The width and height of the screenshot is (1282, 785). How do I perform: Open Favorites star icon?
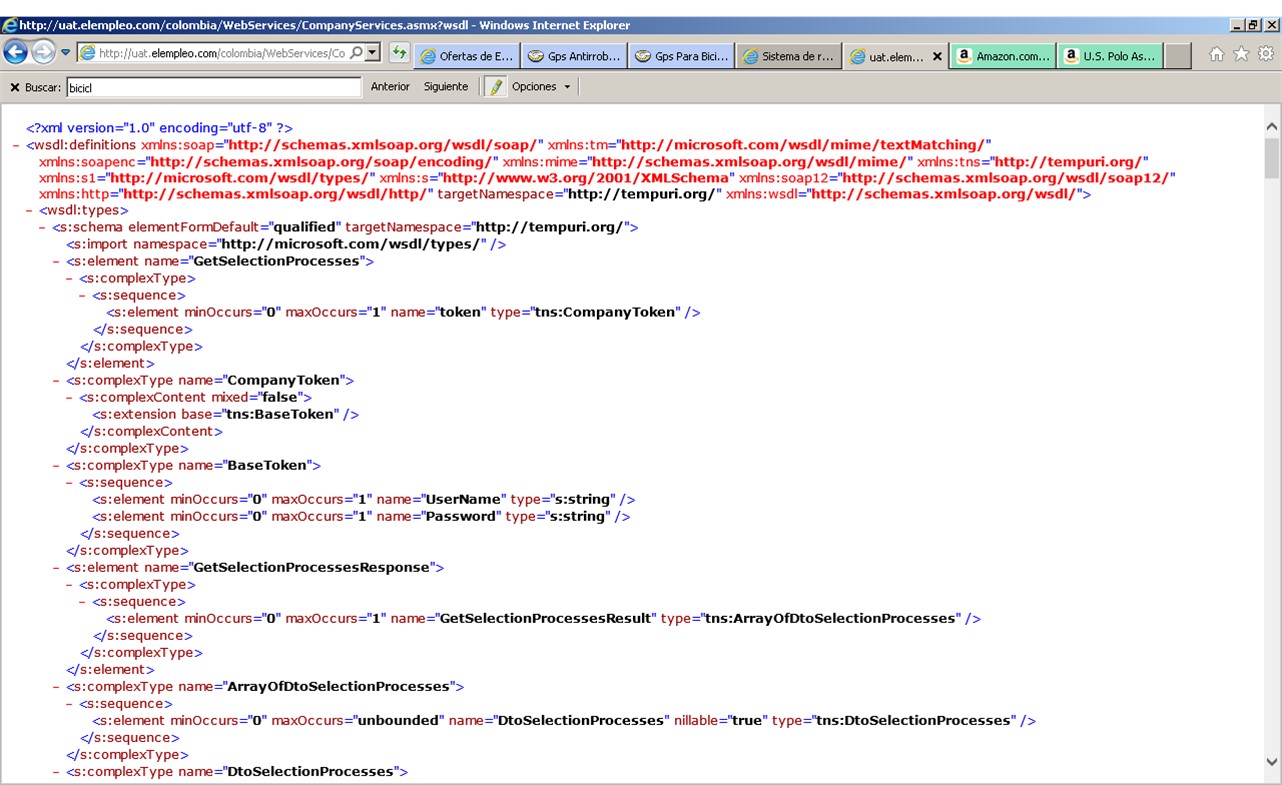tap(1241, 55)
